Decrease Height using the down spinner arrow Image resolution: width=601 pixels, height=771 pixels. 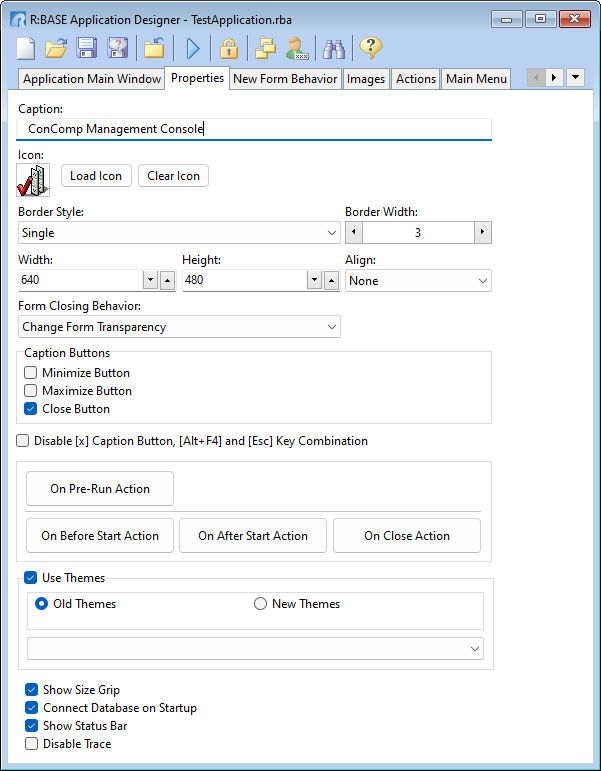314,280
